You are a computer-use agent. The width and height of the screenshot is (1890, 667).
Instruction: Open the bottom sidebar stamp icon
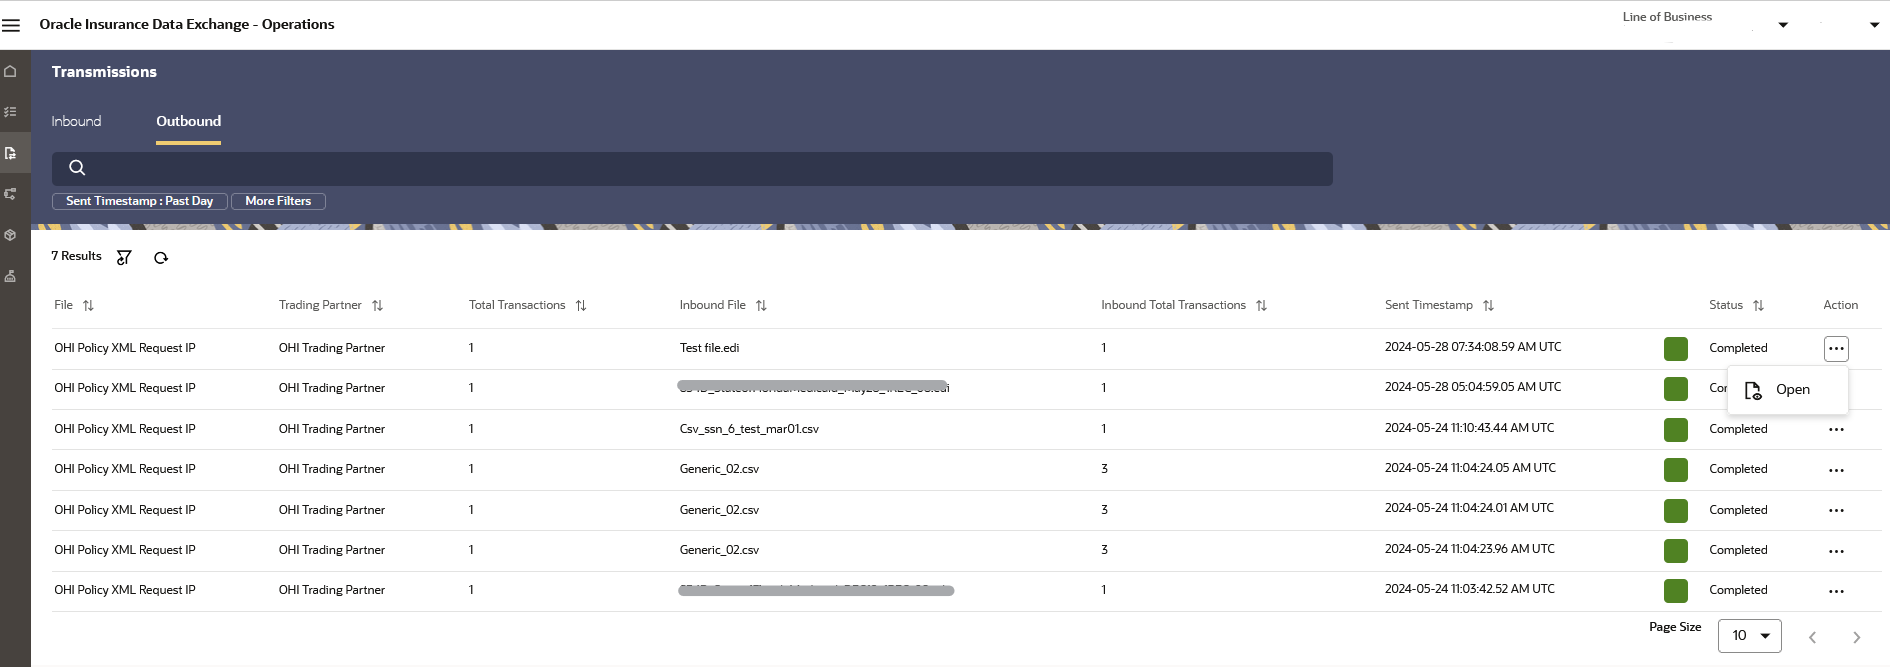coord(11,276)
